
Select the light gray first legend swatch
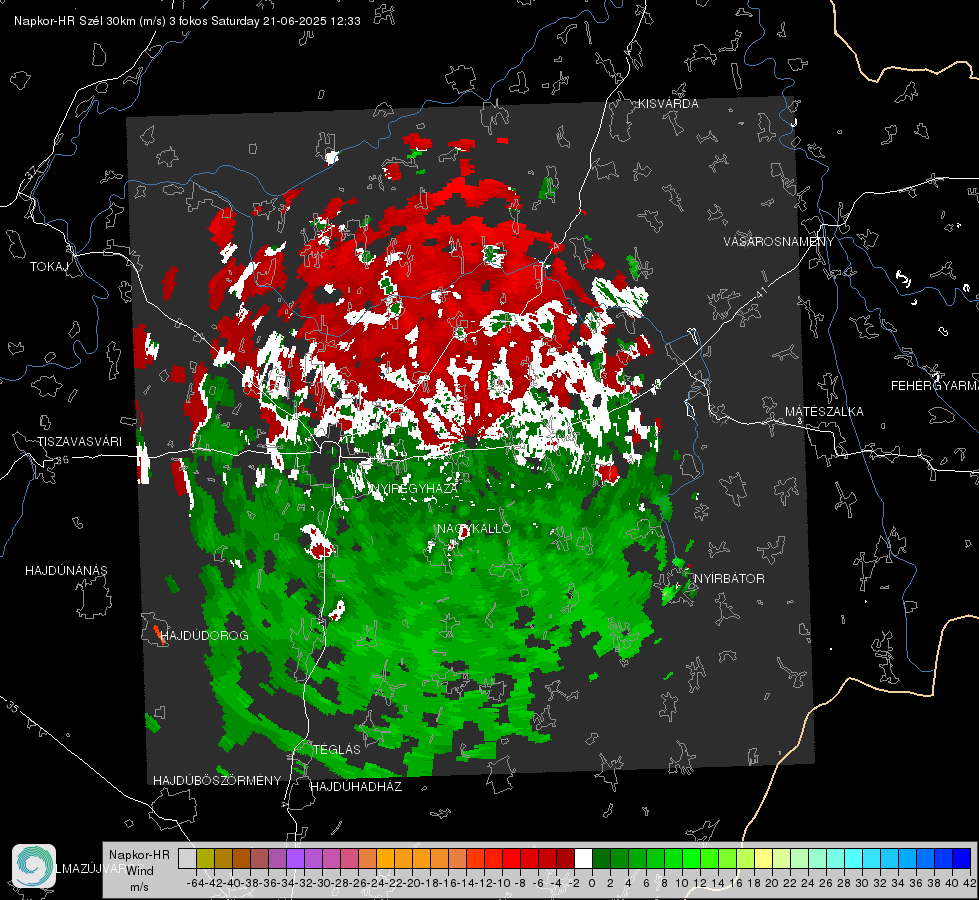point(187,858)
